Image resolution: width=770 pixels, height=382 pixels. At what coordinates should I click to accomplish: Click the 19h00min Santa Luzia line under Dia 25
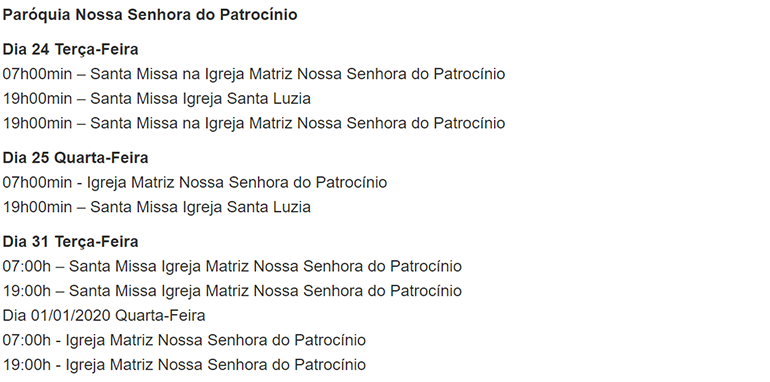157,207
